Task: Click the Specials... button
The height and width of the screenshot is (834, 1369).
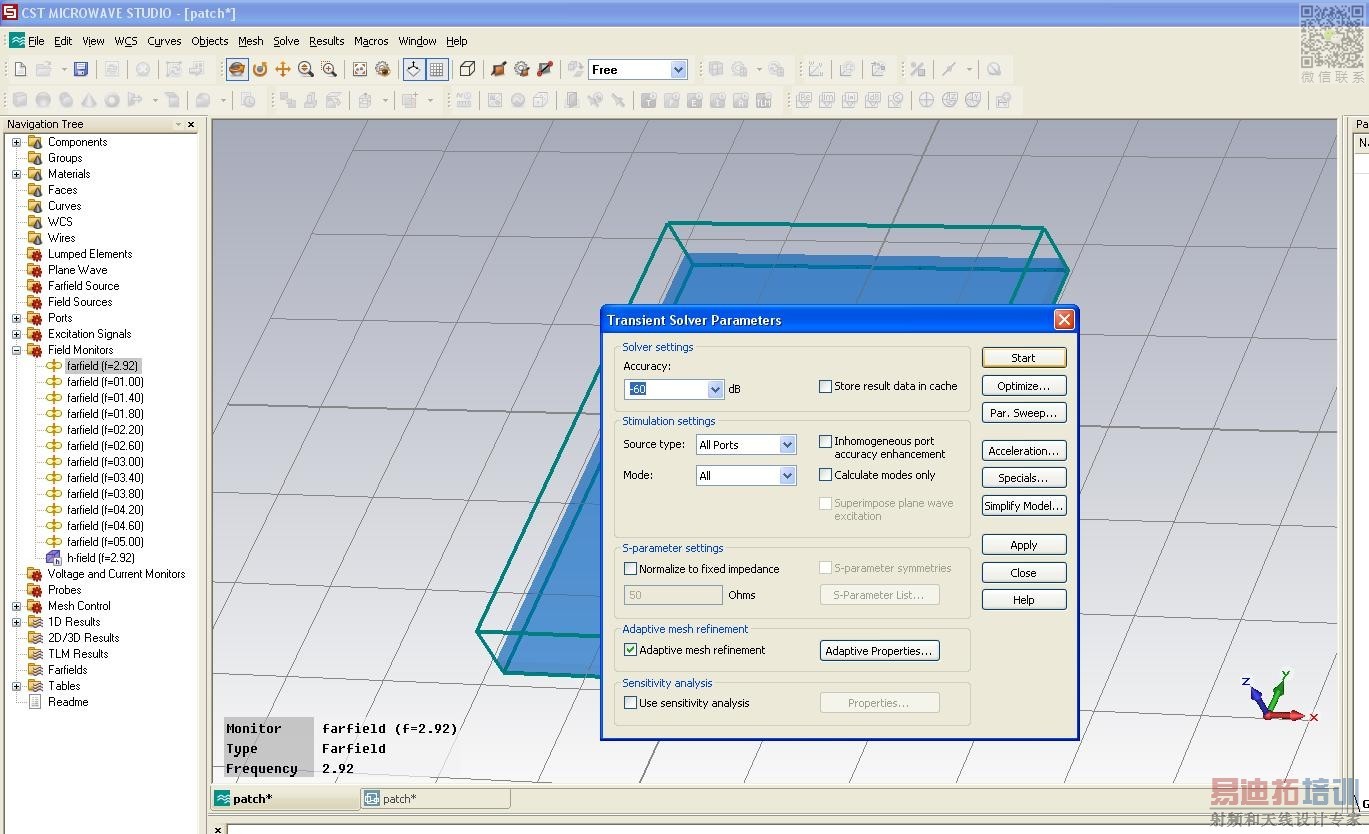Action: coord(1024,478)
